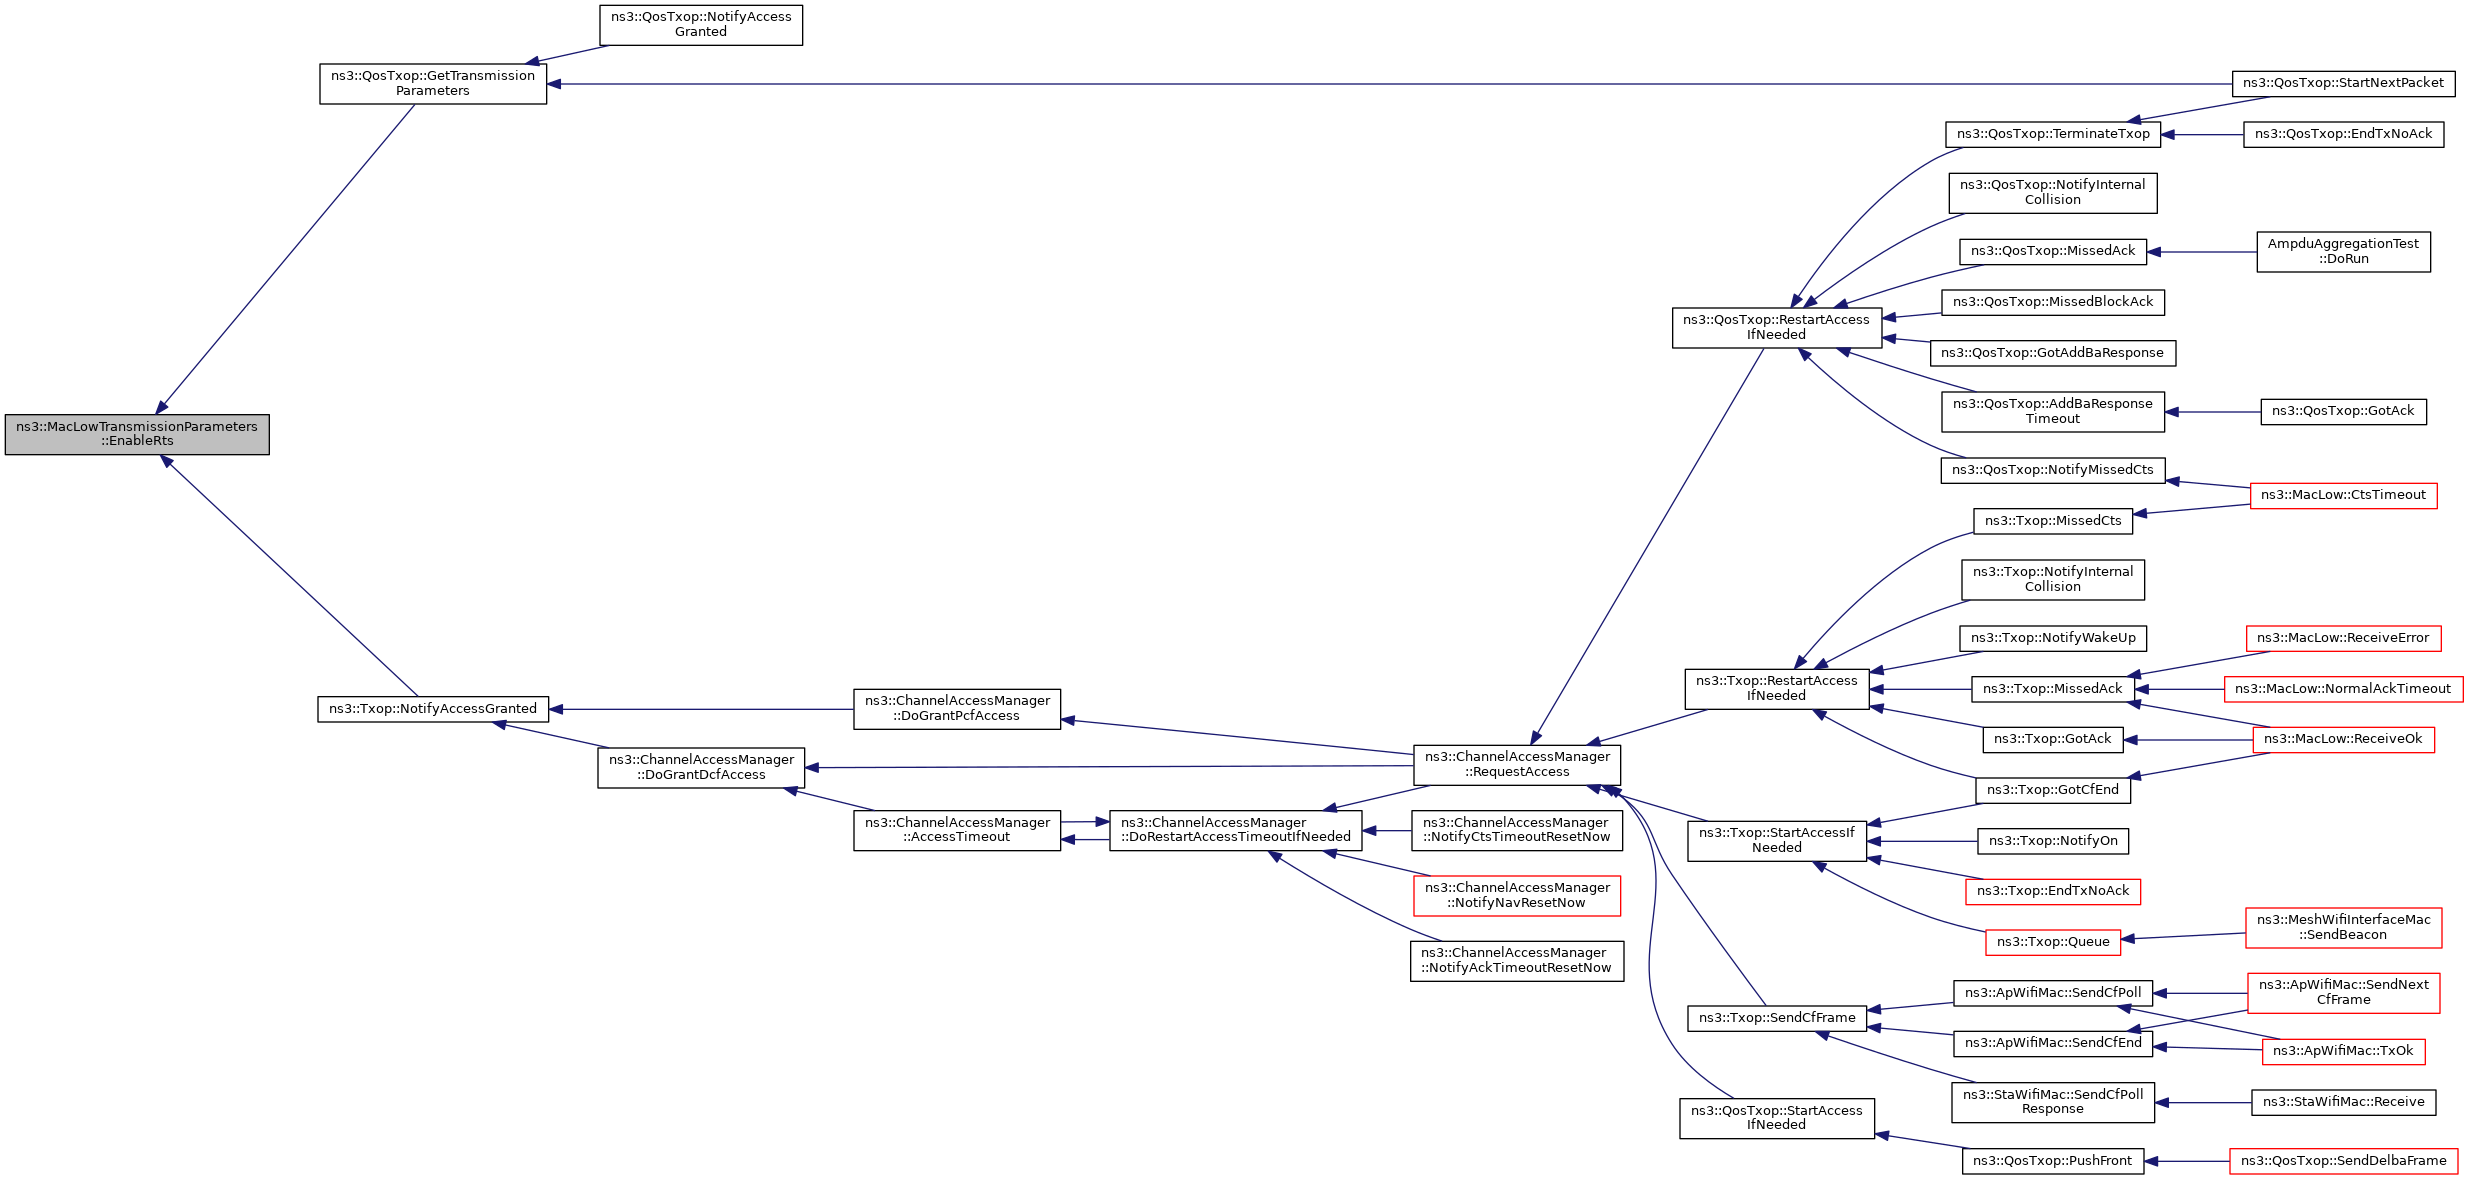This screenshot has width=2469, height=1180.
Task: Select ChannelAccessManager::DoGrantDcfAccess node
Action: click(701, 768)
